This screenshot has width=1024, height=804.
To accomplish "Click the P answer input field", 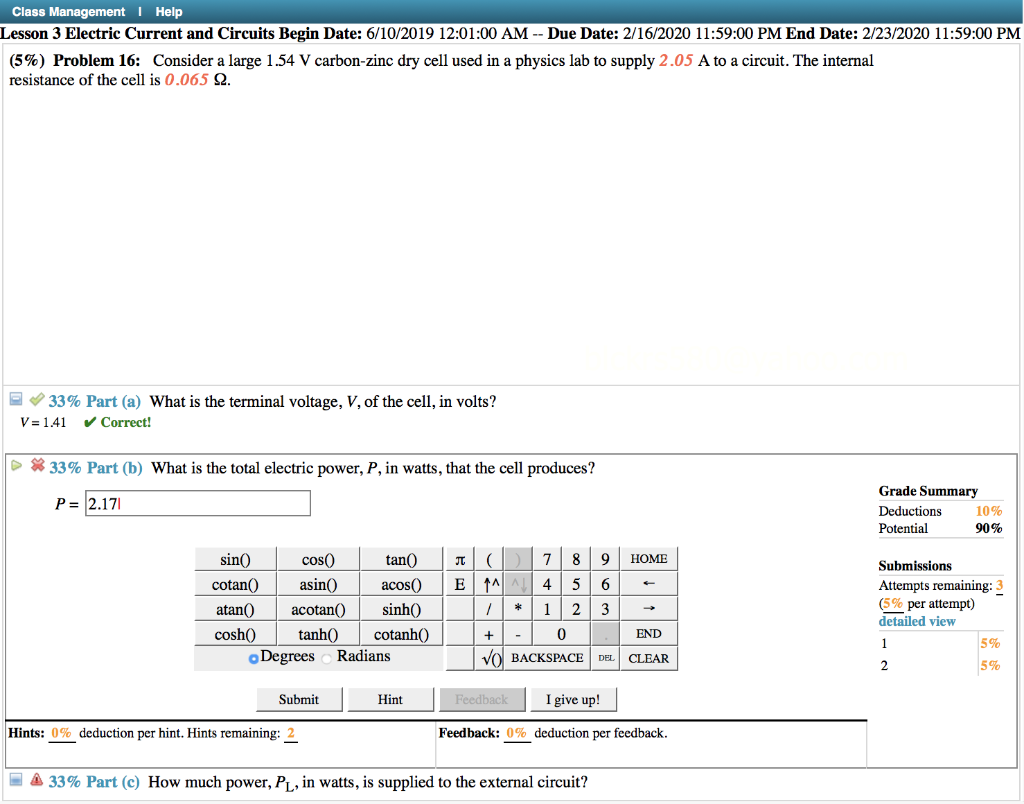I will tap(197, 503).
